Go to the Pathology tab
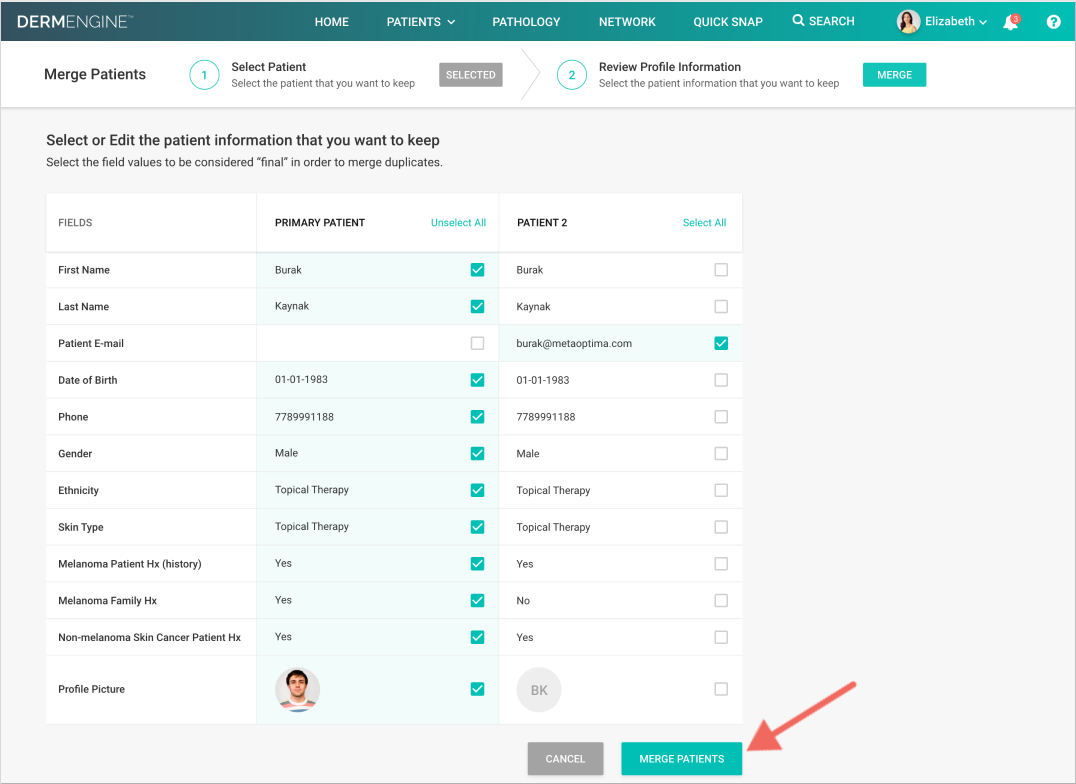Viewport: 1076px width, 784px height. coord(526,22)
